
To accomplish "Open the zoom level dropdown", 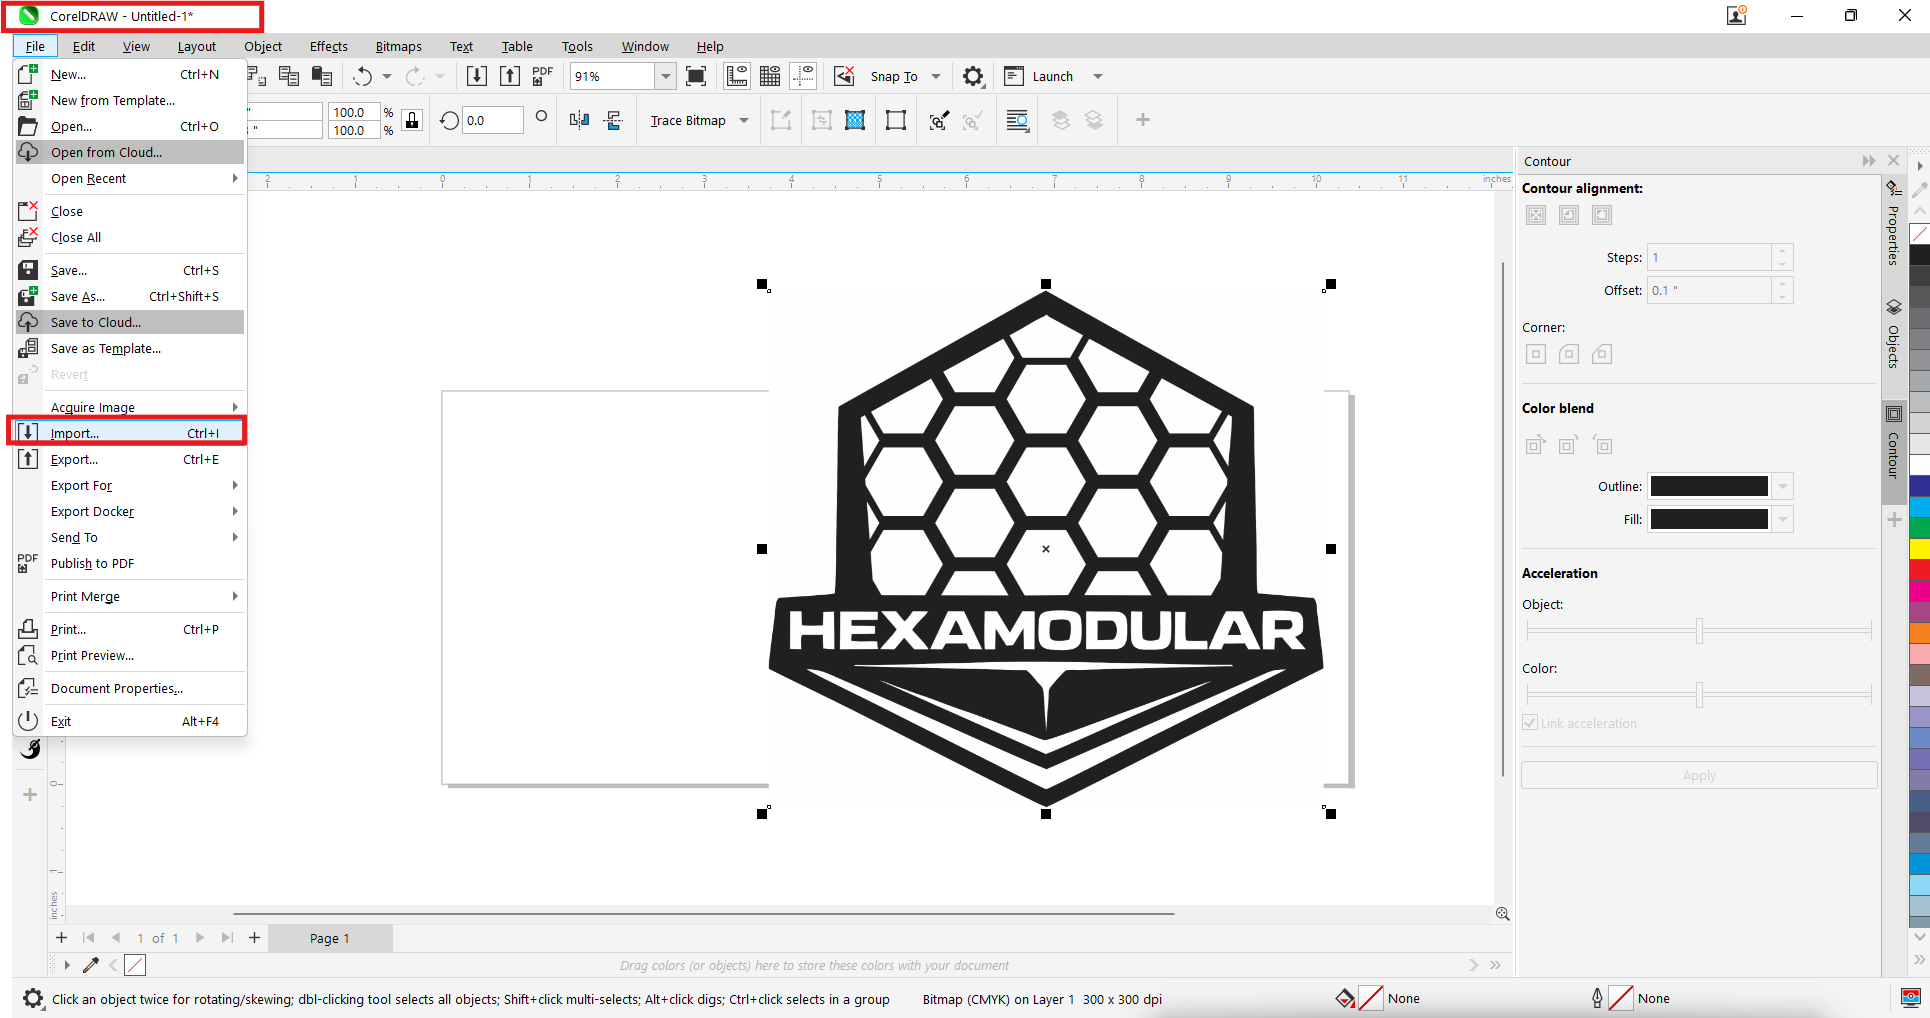I will tap(665, 76).
